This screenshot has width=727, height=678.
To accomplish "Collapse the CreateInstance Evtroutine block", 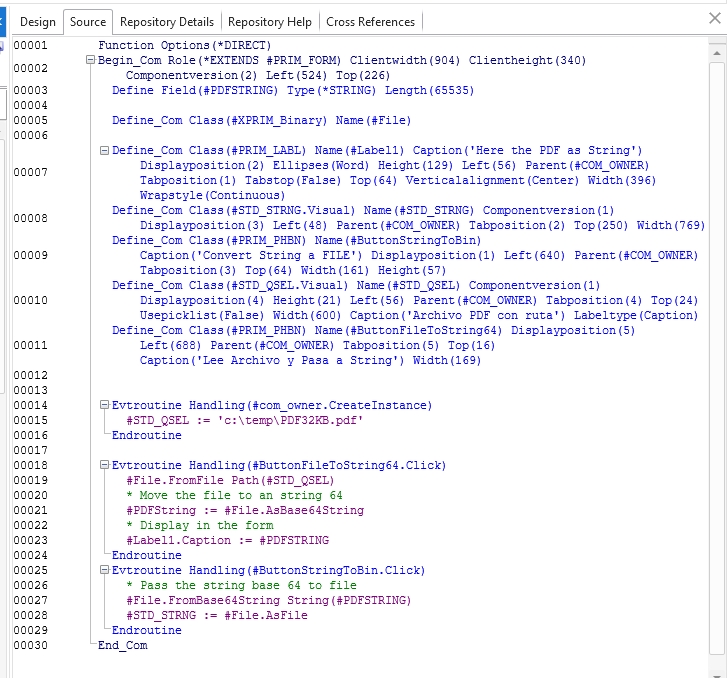I will point(104,405).
